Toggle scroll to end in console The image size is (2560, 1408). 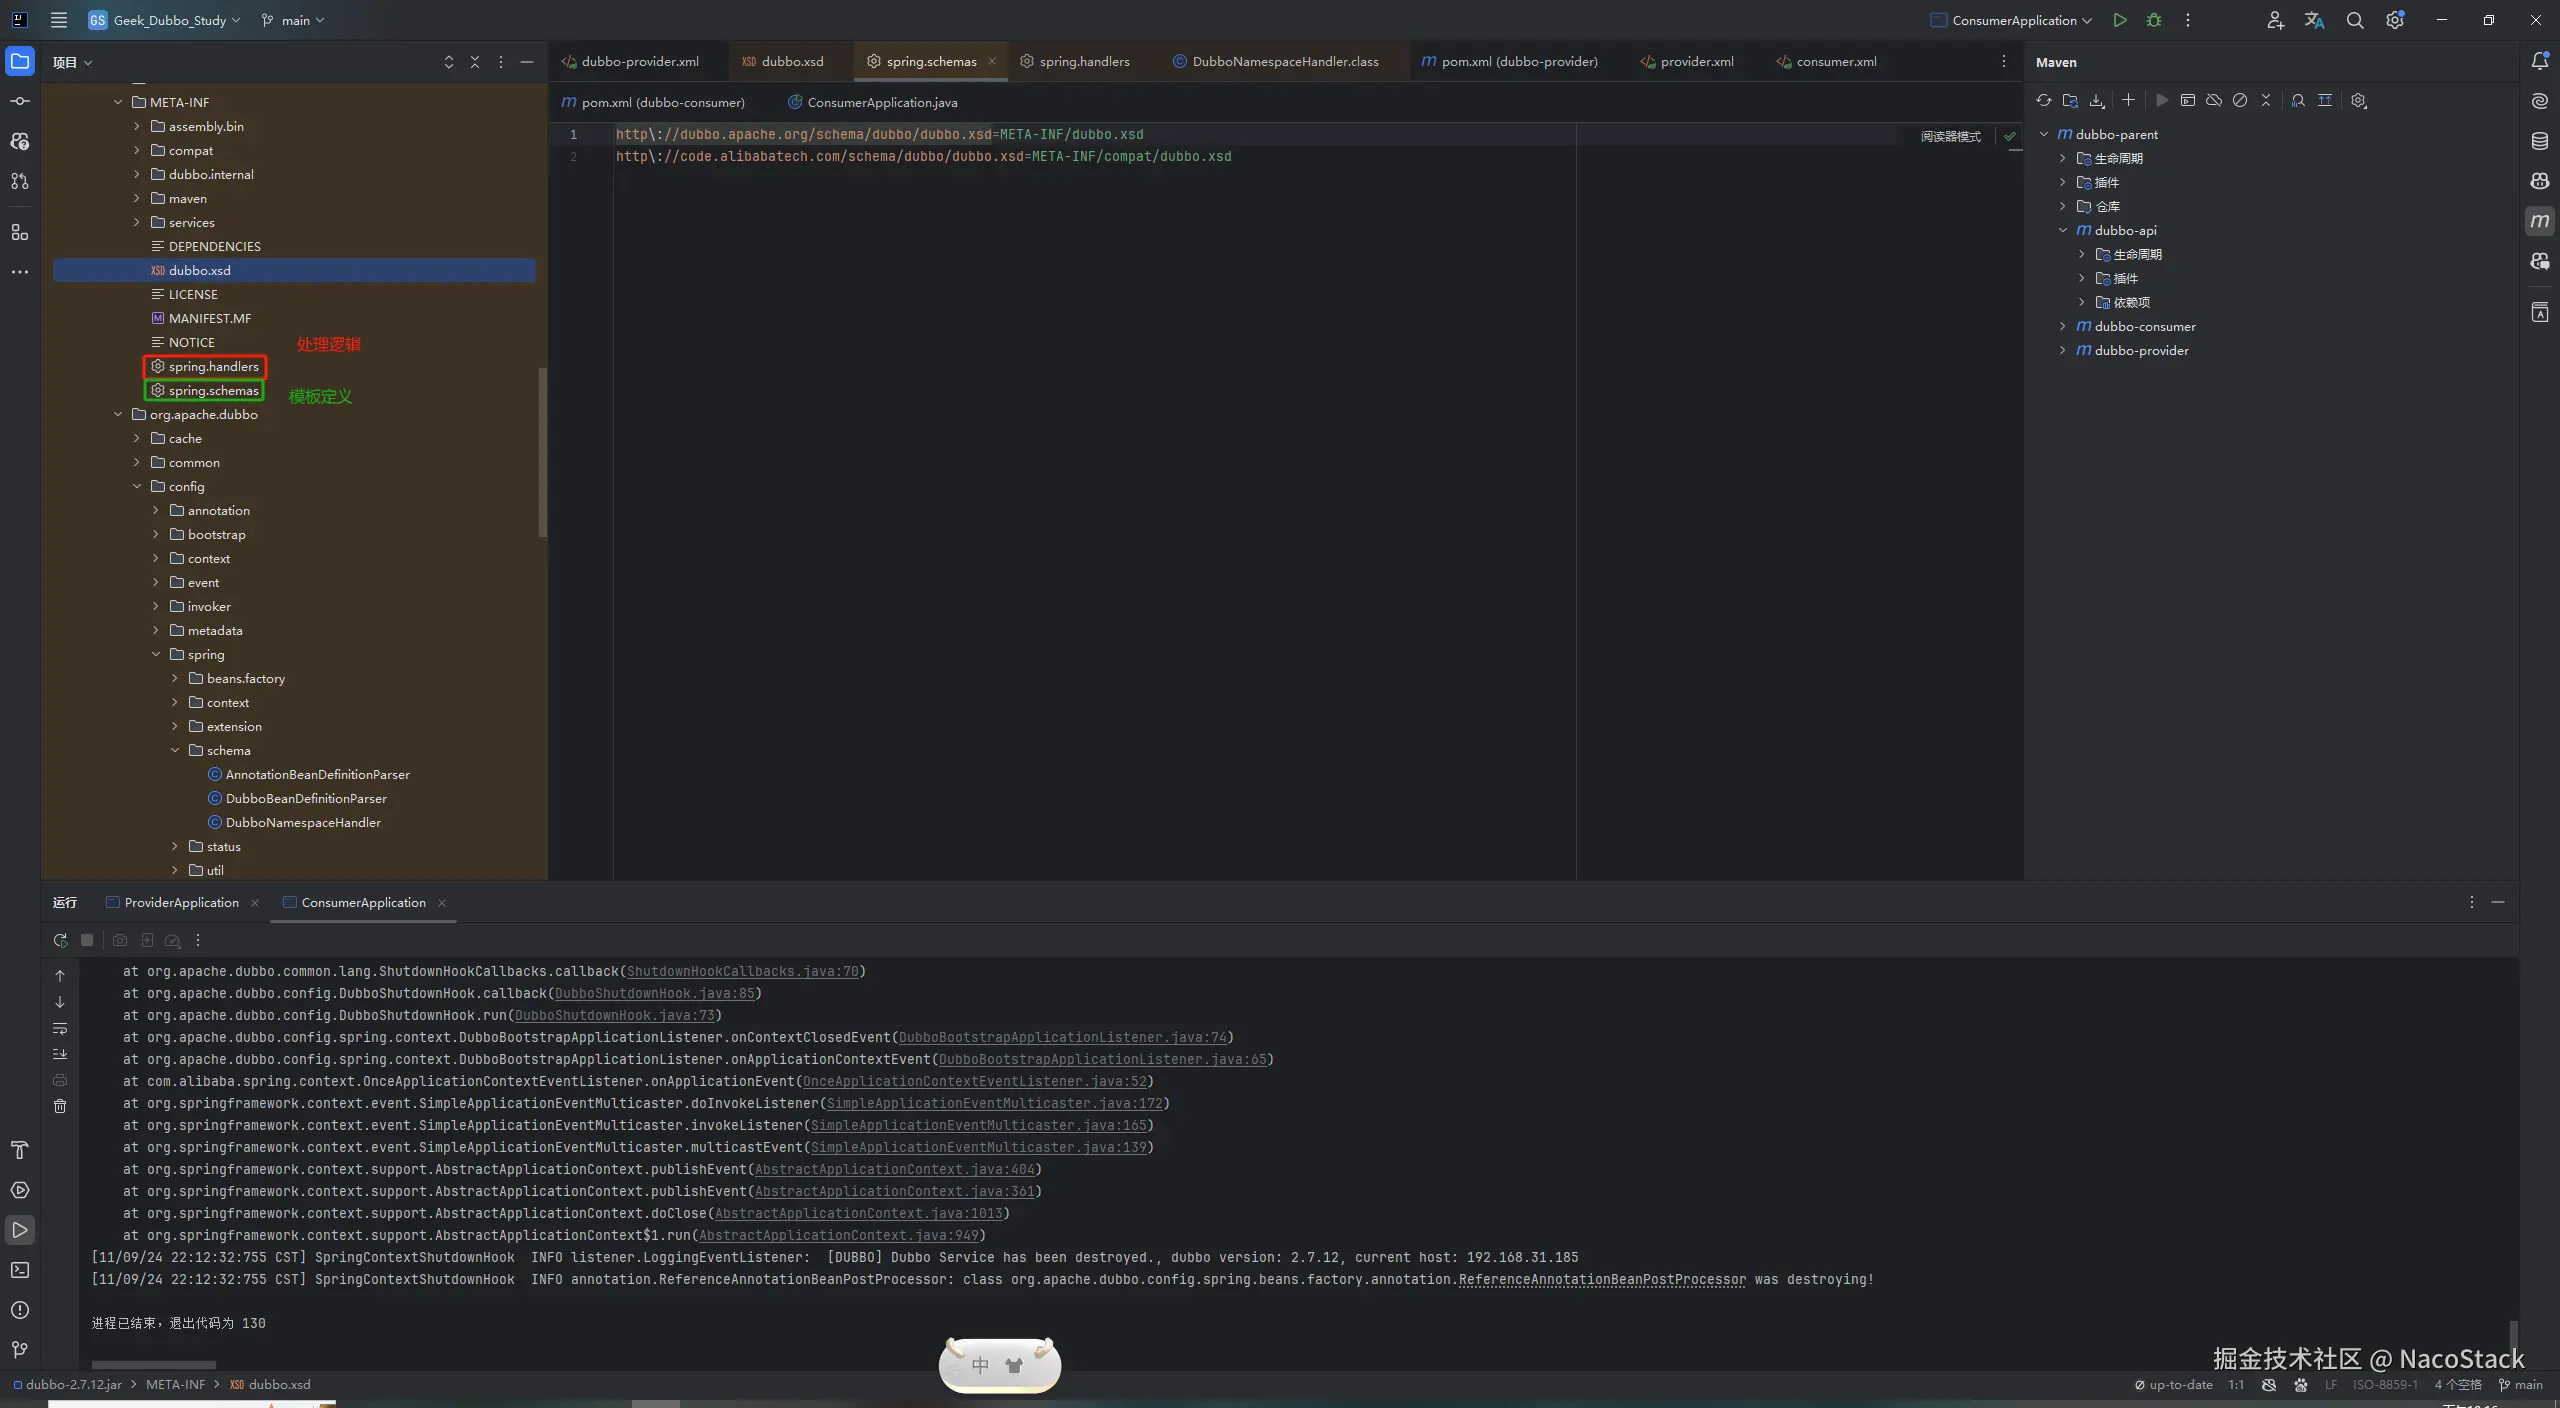[60, 1054]
